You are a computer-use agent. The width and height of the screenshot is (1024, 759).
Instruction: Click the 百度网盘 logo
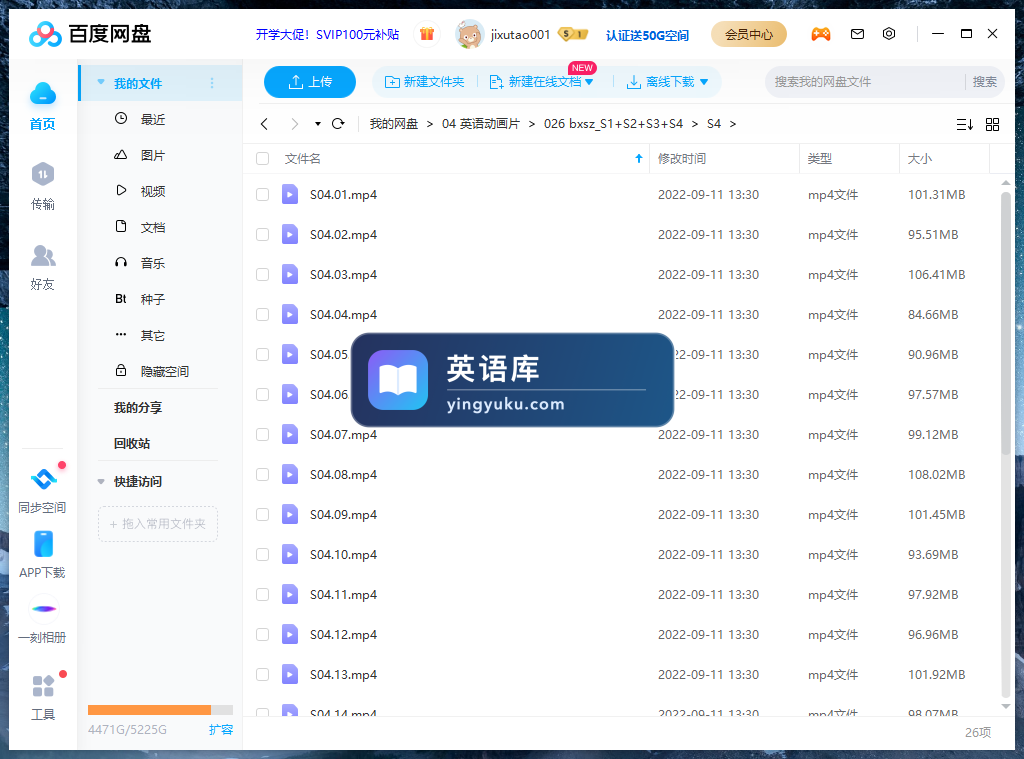[x=90, y=34]
